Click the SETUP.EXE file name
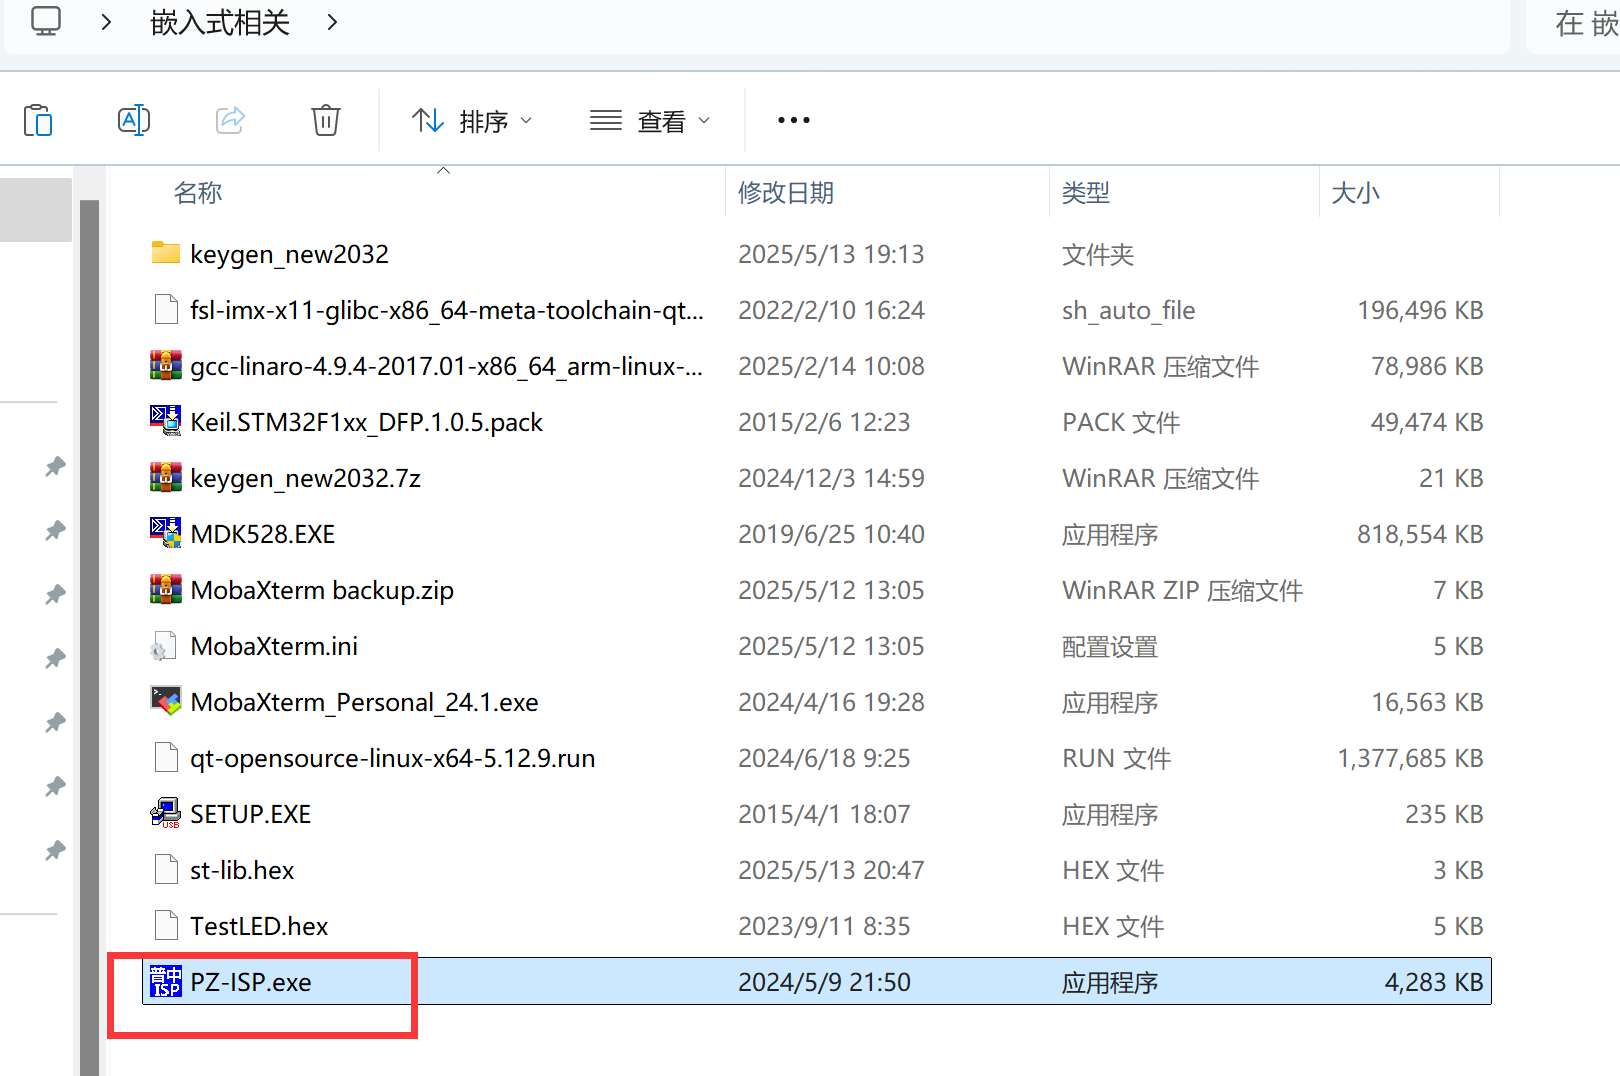This screenshot has width=1620, height=1076. point(251,814)
